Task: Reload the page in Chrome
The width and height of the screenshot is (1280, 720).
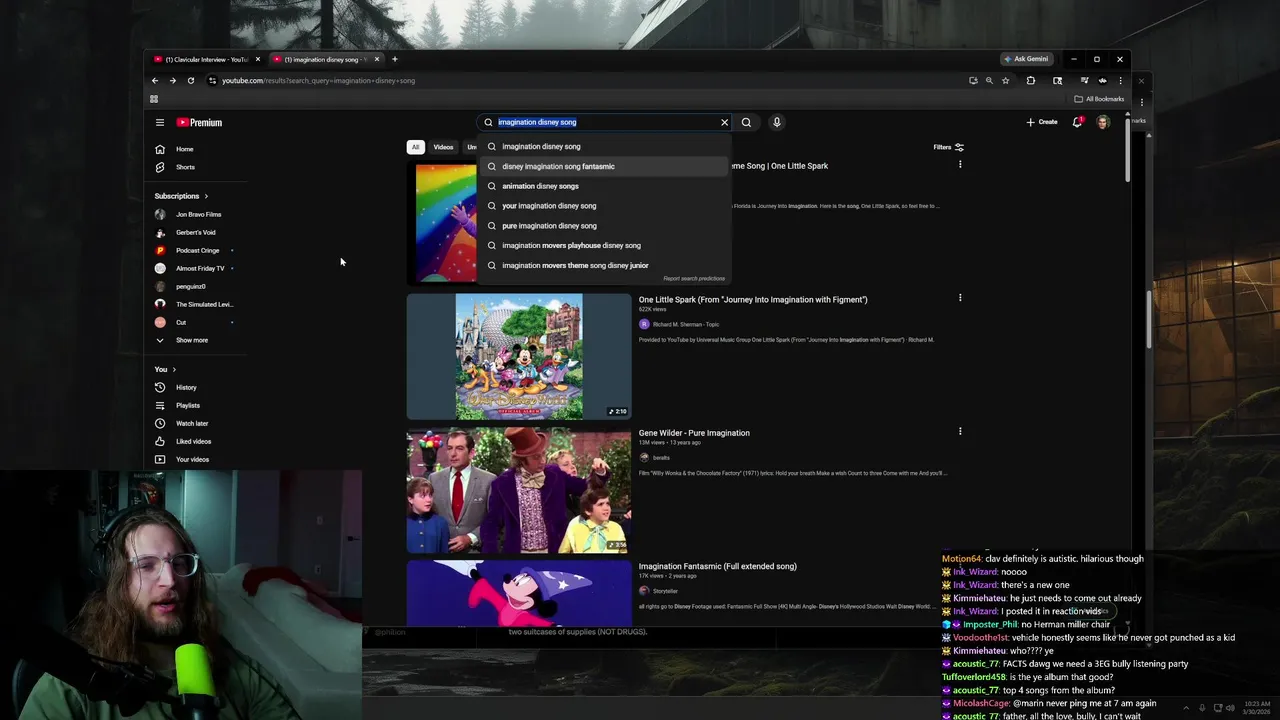Action: [190, 80]
